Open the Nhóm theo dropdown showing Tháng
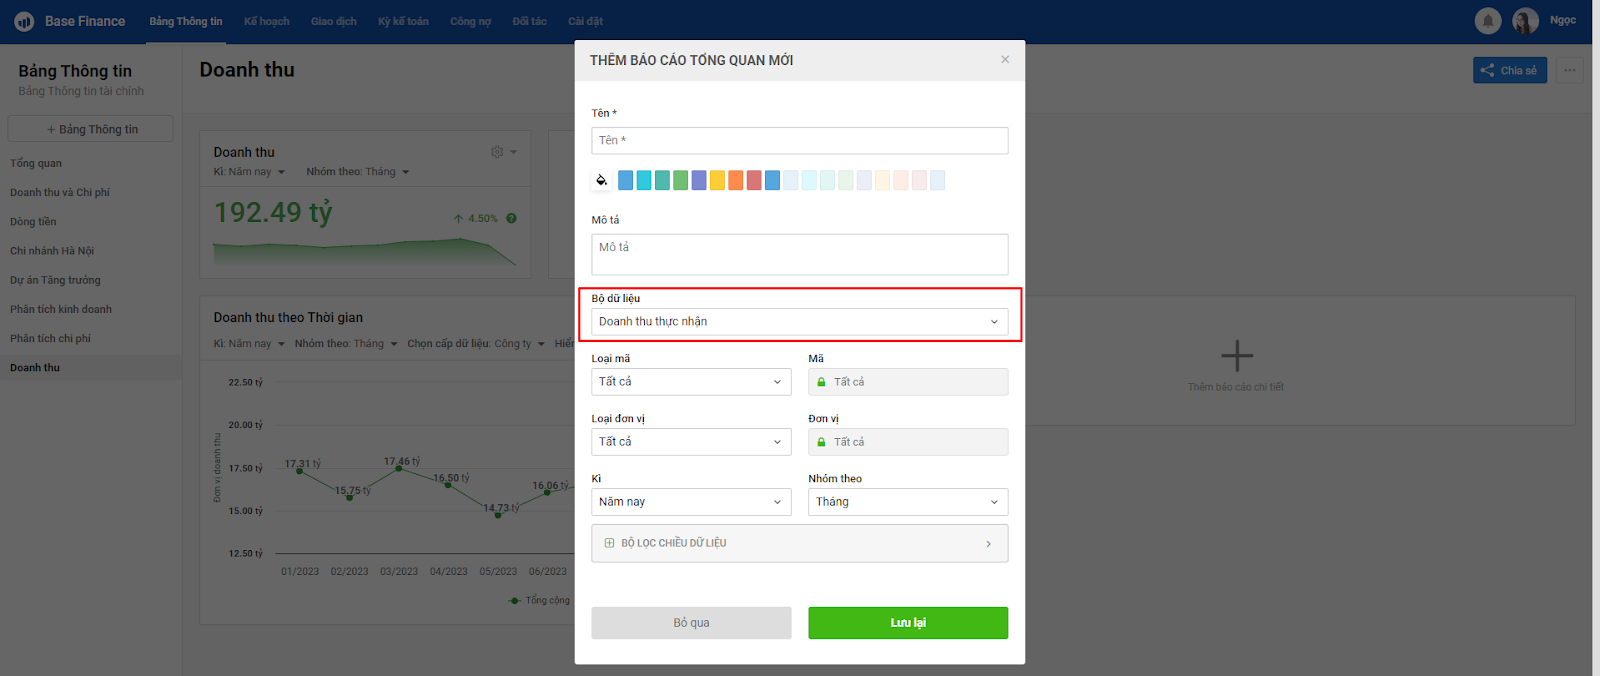 pos(908,502)
